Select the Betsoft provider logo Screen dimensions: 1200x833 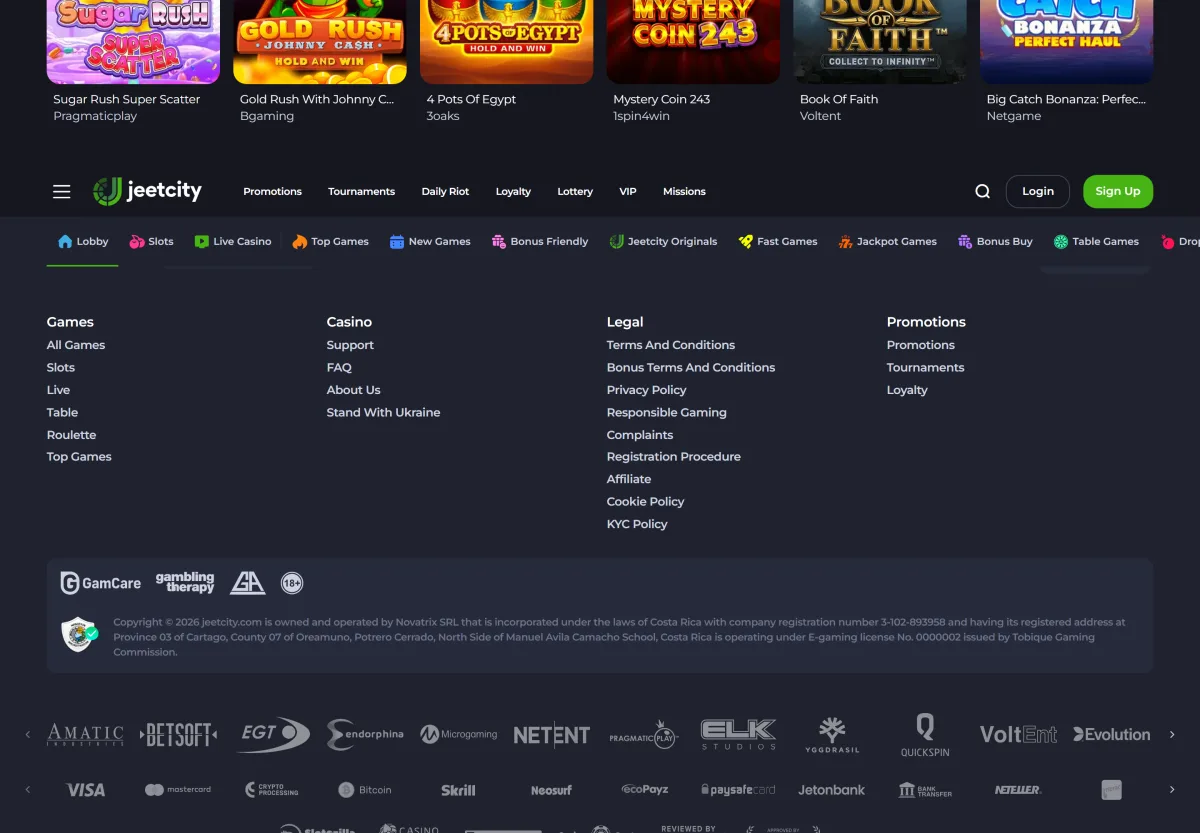coord(179,735)
